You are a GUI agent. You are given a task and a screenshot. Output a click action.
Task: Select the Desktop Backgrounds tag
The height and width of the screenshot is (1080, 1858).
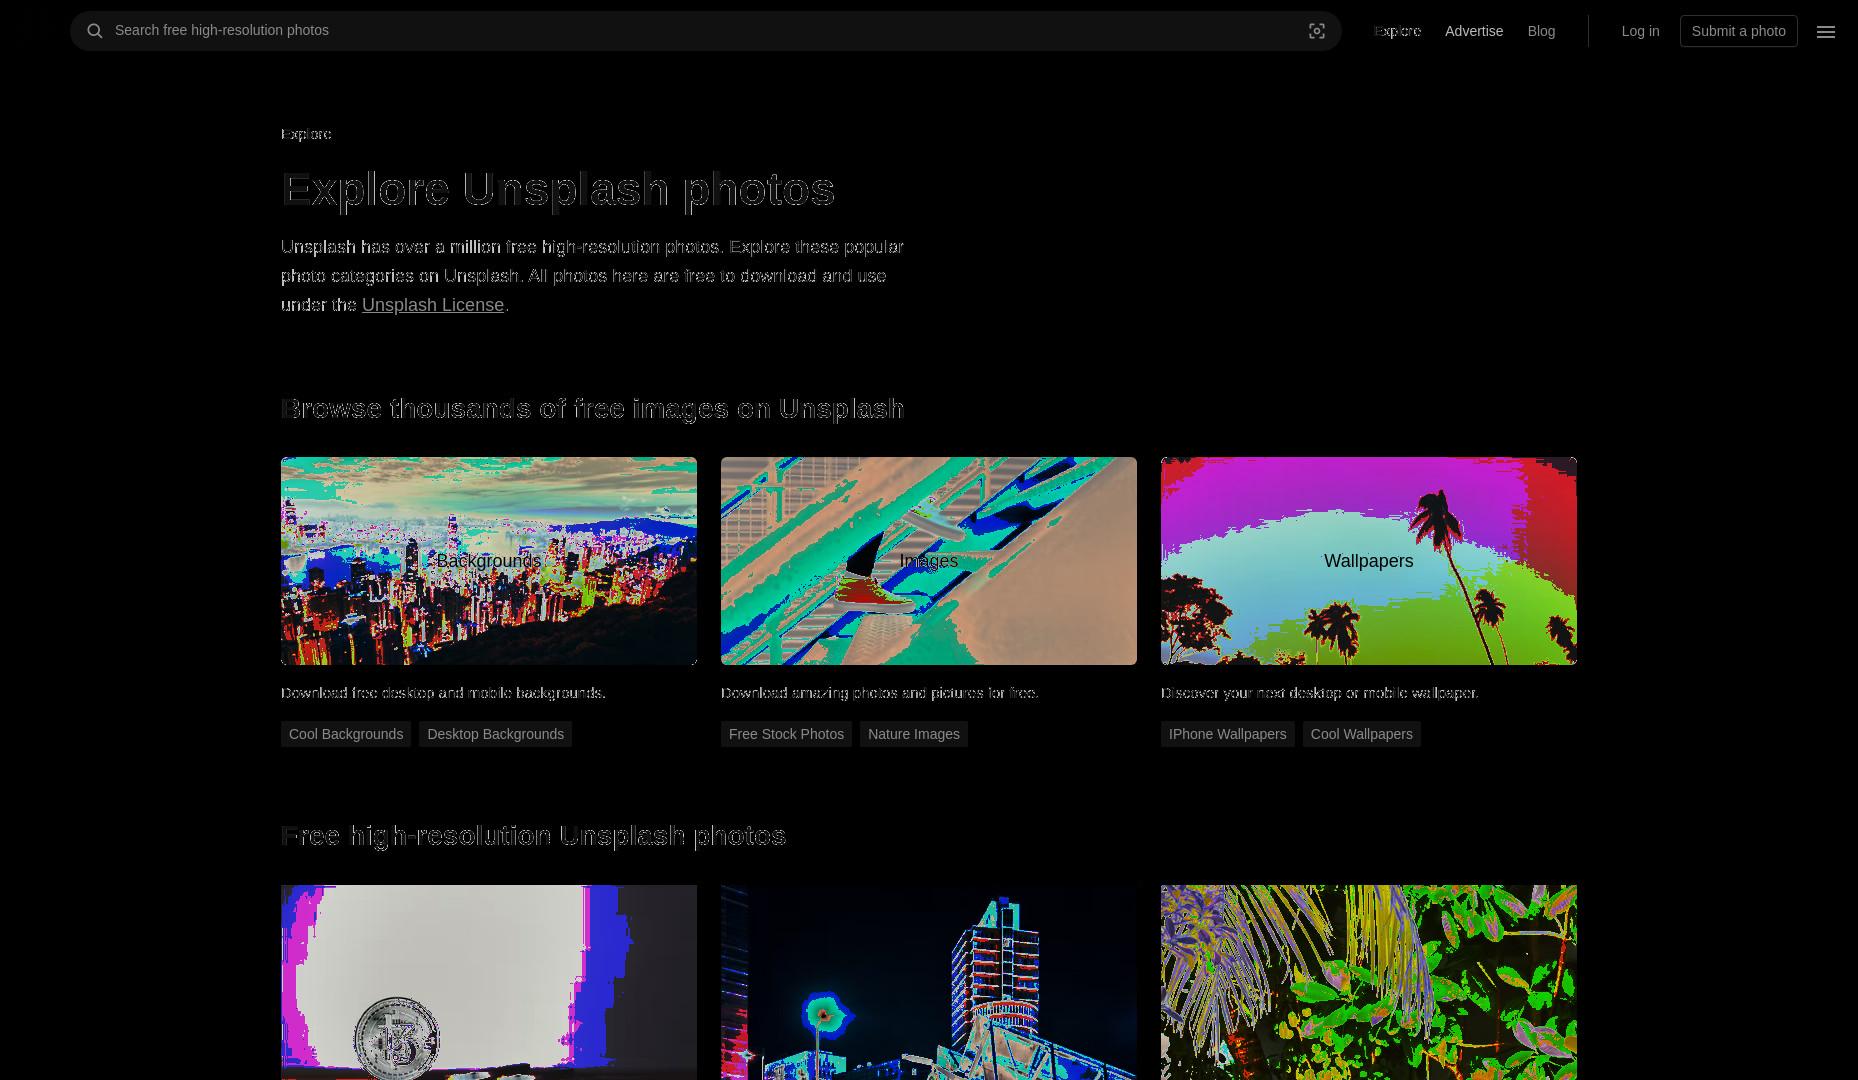coord(495,734)
